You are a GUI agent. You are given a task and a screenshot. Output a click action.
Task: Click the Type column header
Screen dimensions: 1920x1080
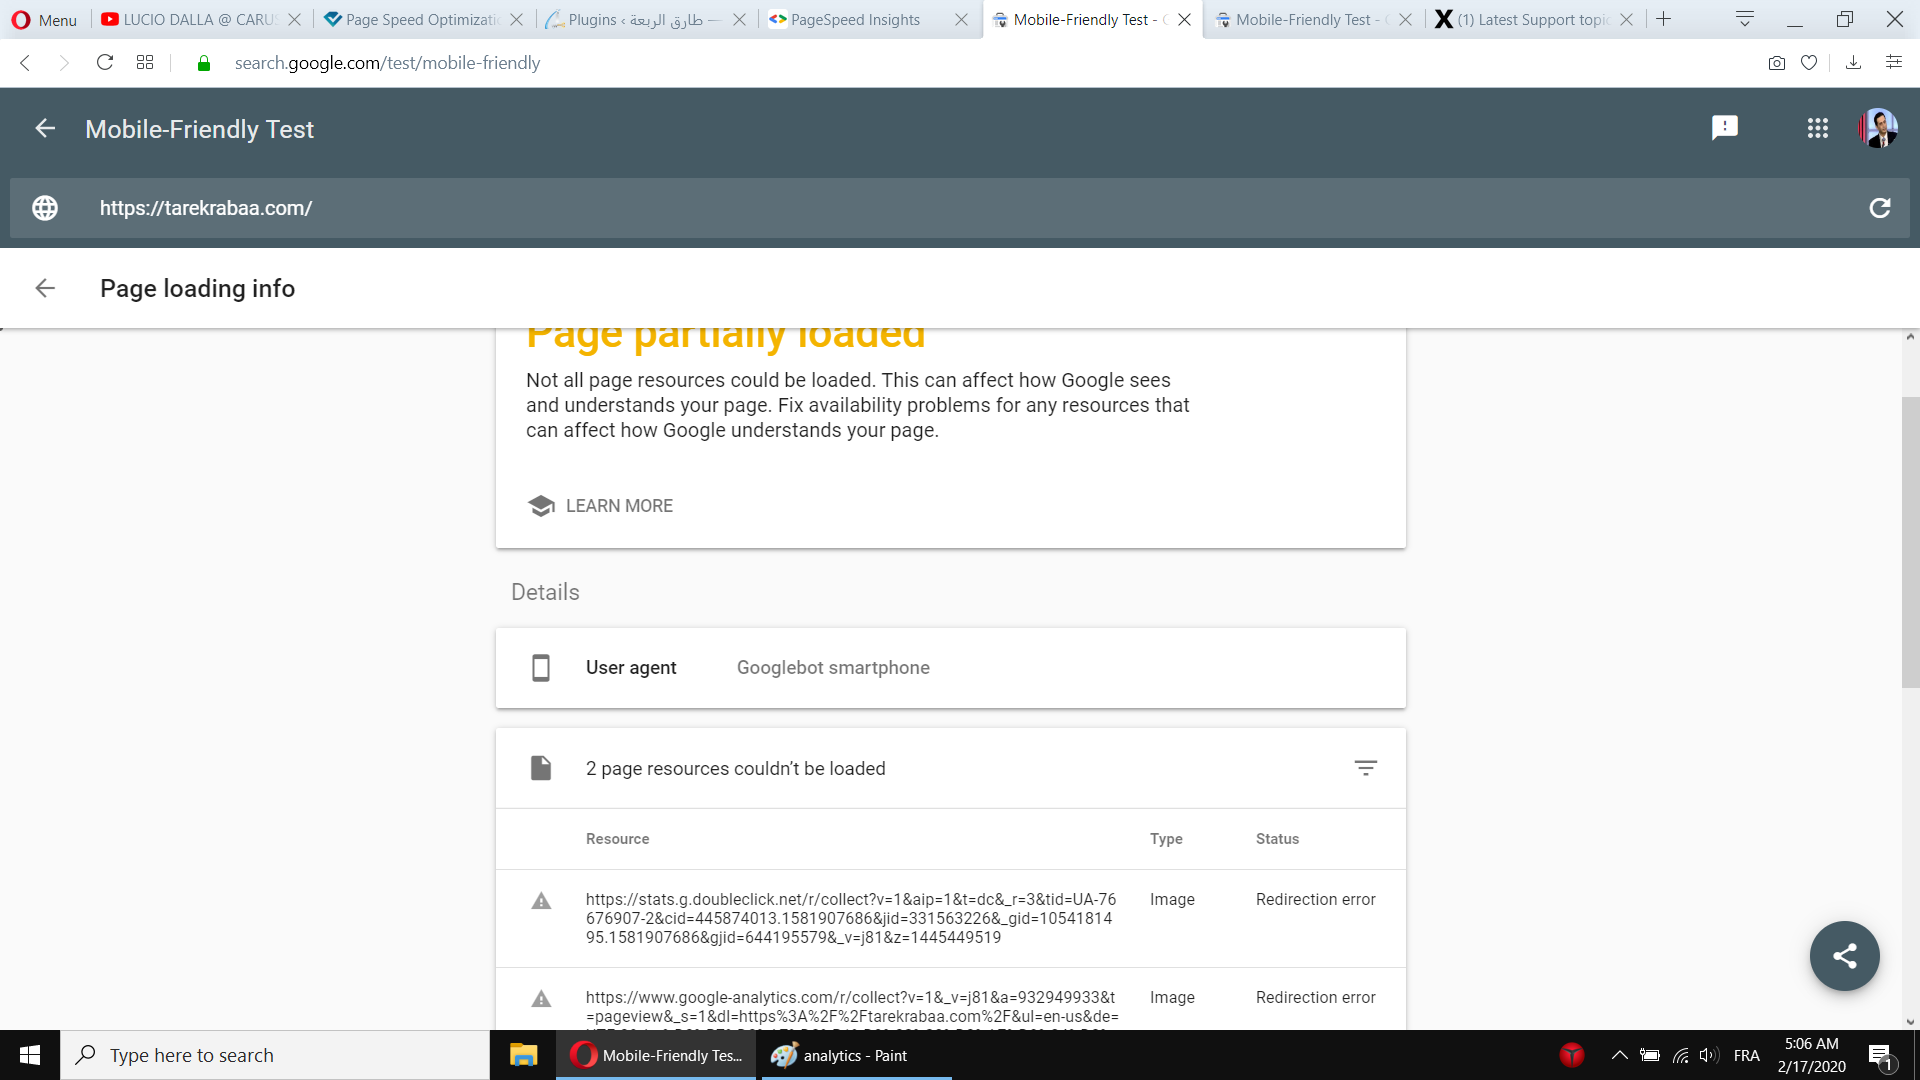(x=1166, y=839)
